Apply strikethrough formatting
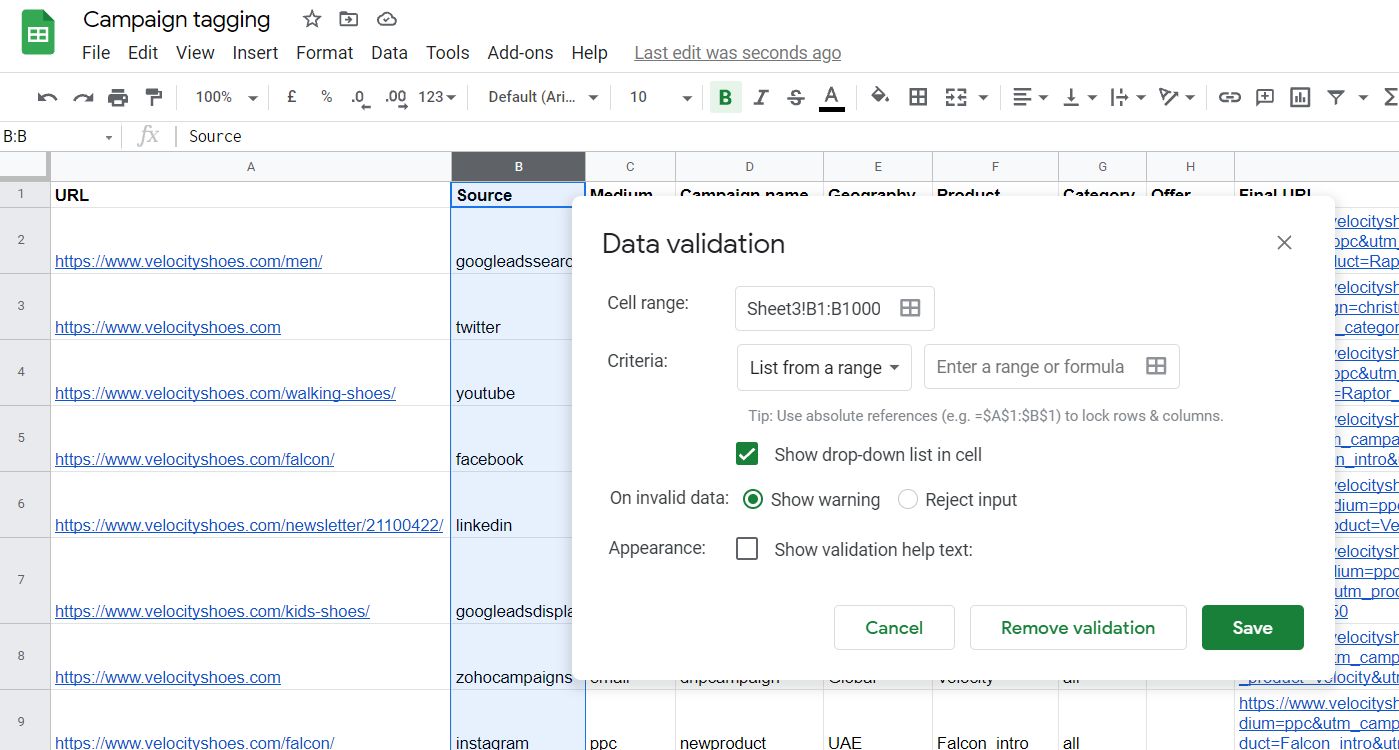The height and width of the screenshot is (750, 1399). [795, 97]
